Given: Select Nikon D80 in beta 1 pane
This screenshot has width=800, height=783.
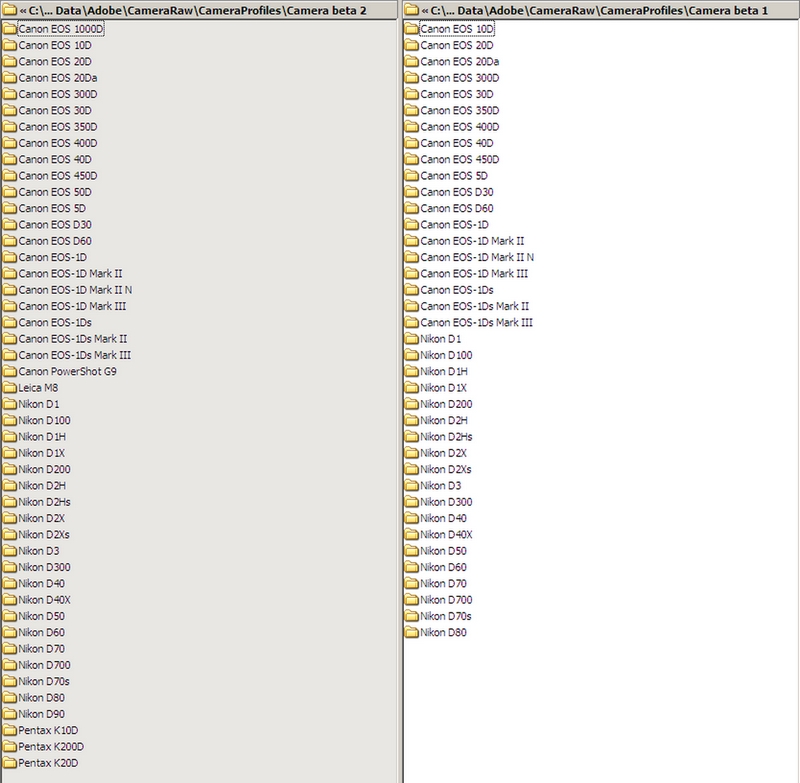Looking at the screenshot, I should click(443, 633).
